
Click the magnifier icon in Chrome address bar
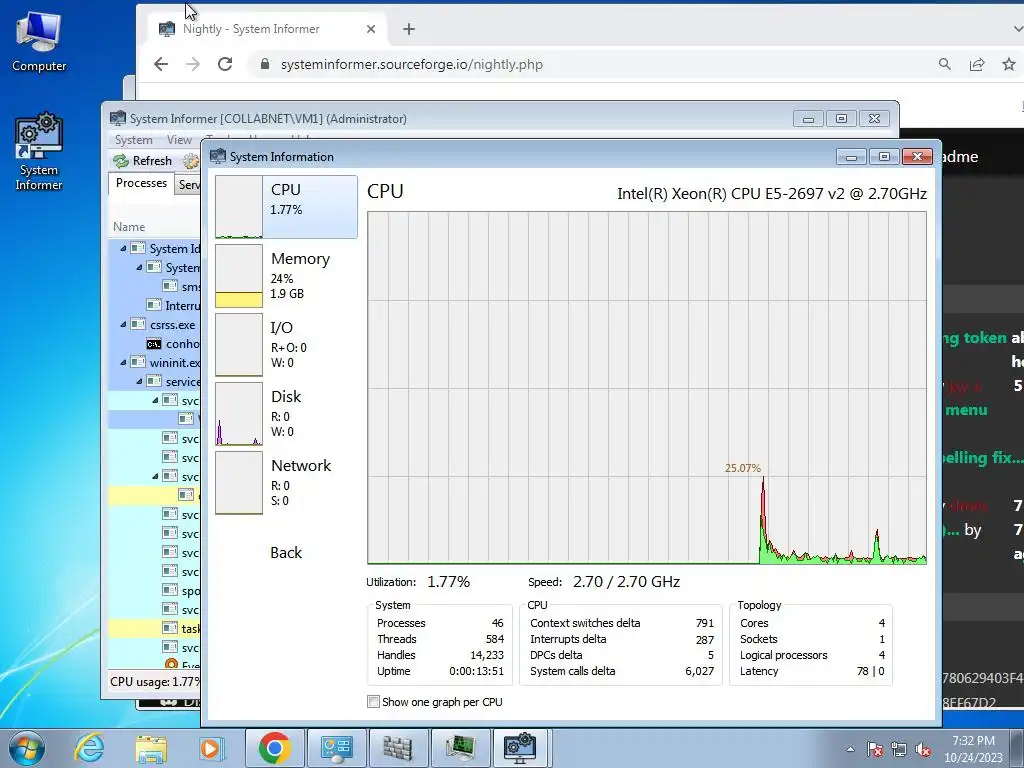click(944, 64)
